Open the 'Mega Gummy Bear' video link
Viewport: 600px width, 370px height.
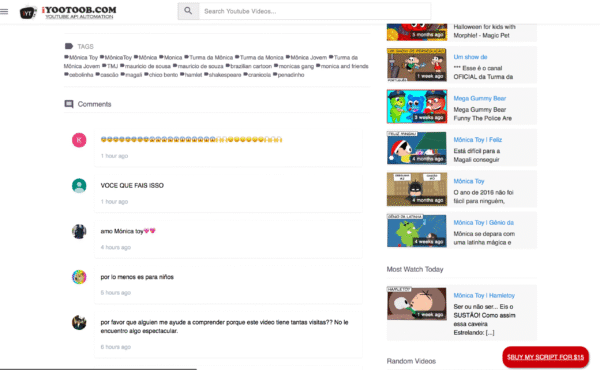click(479, 98)
